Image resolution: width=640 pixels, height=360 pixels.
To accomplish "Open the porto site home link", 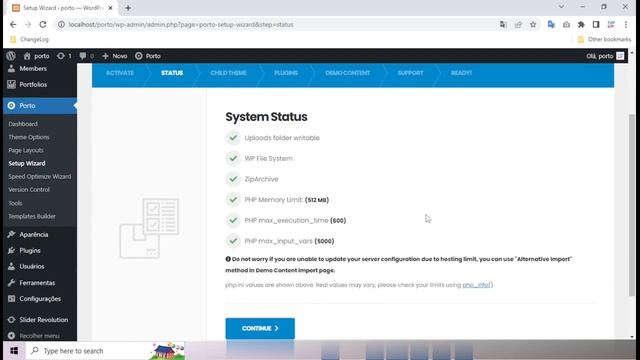I will pyautogui.click(x=36, y=56).
